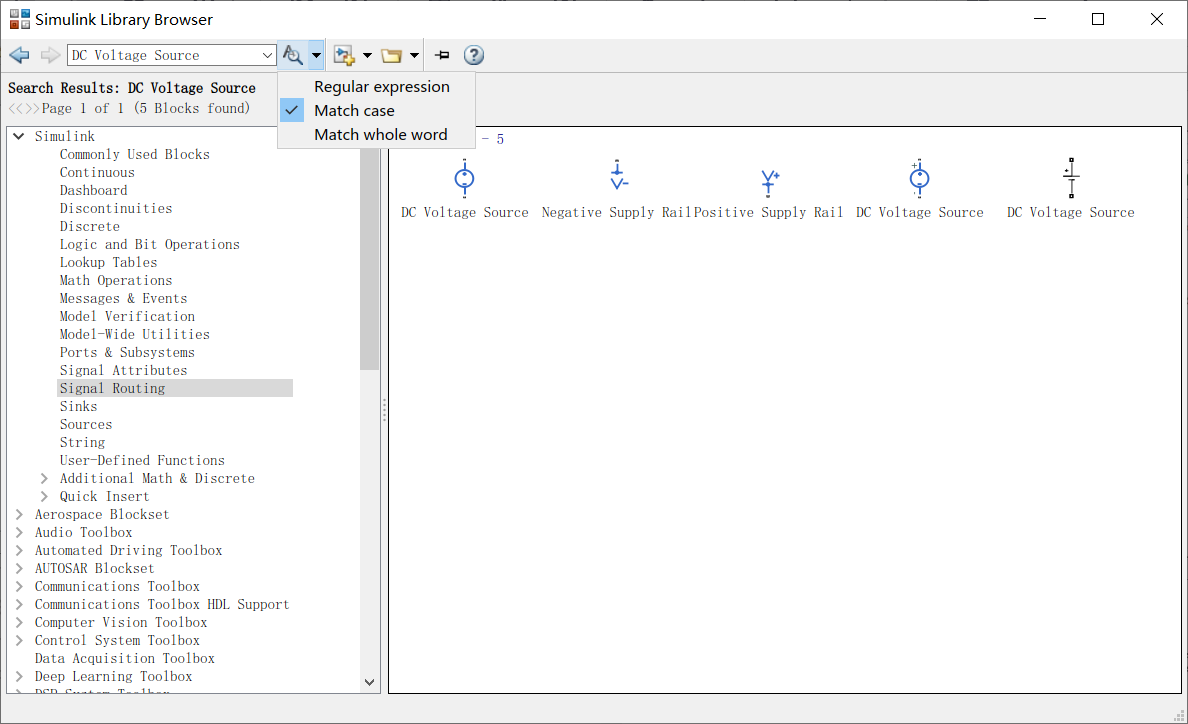Screen dimensions: 1188x724
Task: Select the Sources library
Action: coord(86,425)
